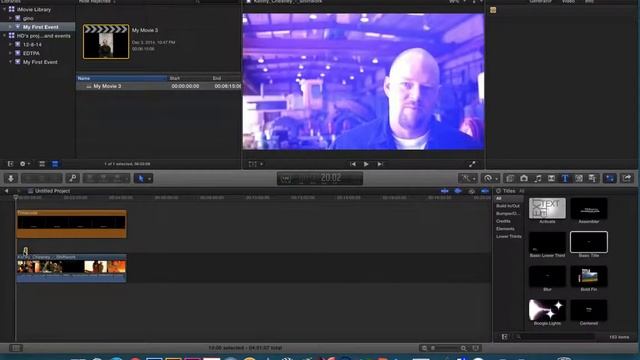Open the Effects browser icon
640x360 pixels.
(x=510, y=178)
